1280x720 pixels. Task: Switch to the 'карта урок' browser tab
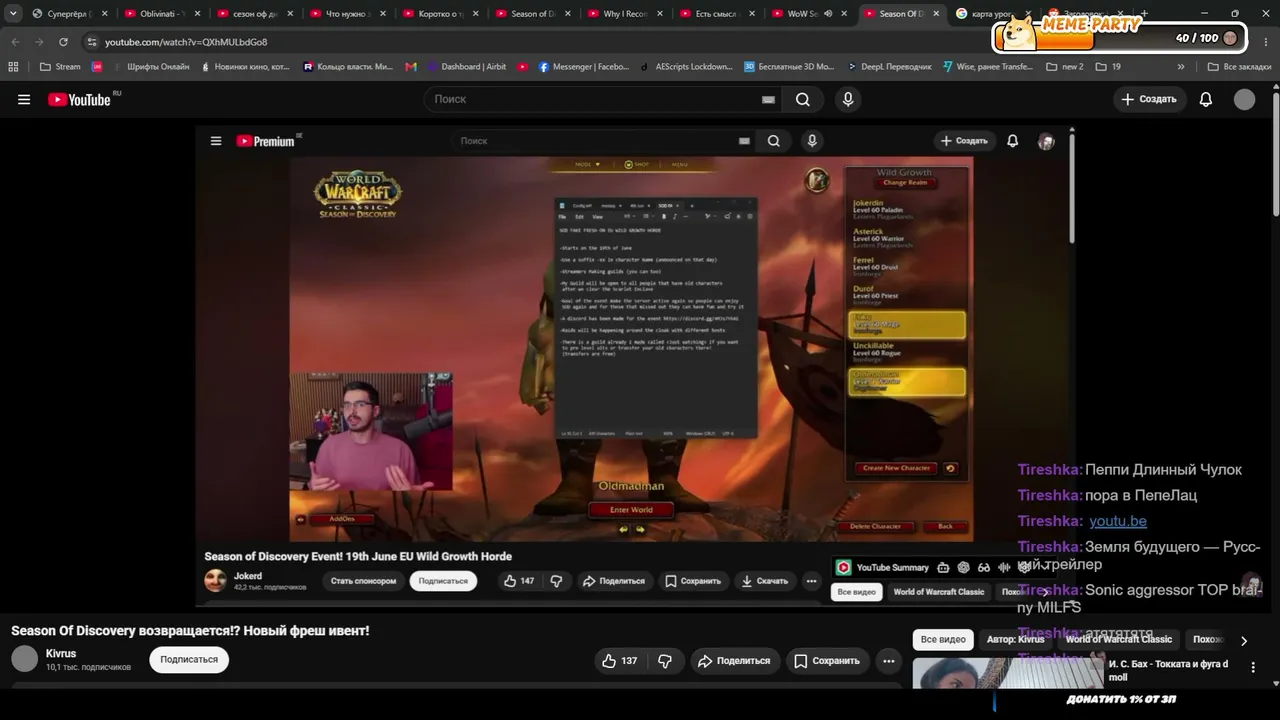coord(990,14)
